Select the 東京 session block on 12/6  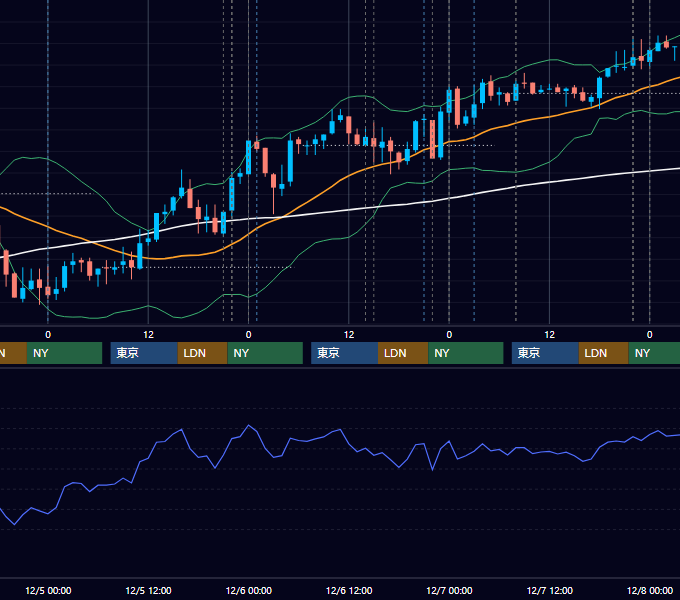344,353
